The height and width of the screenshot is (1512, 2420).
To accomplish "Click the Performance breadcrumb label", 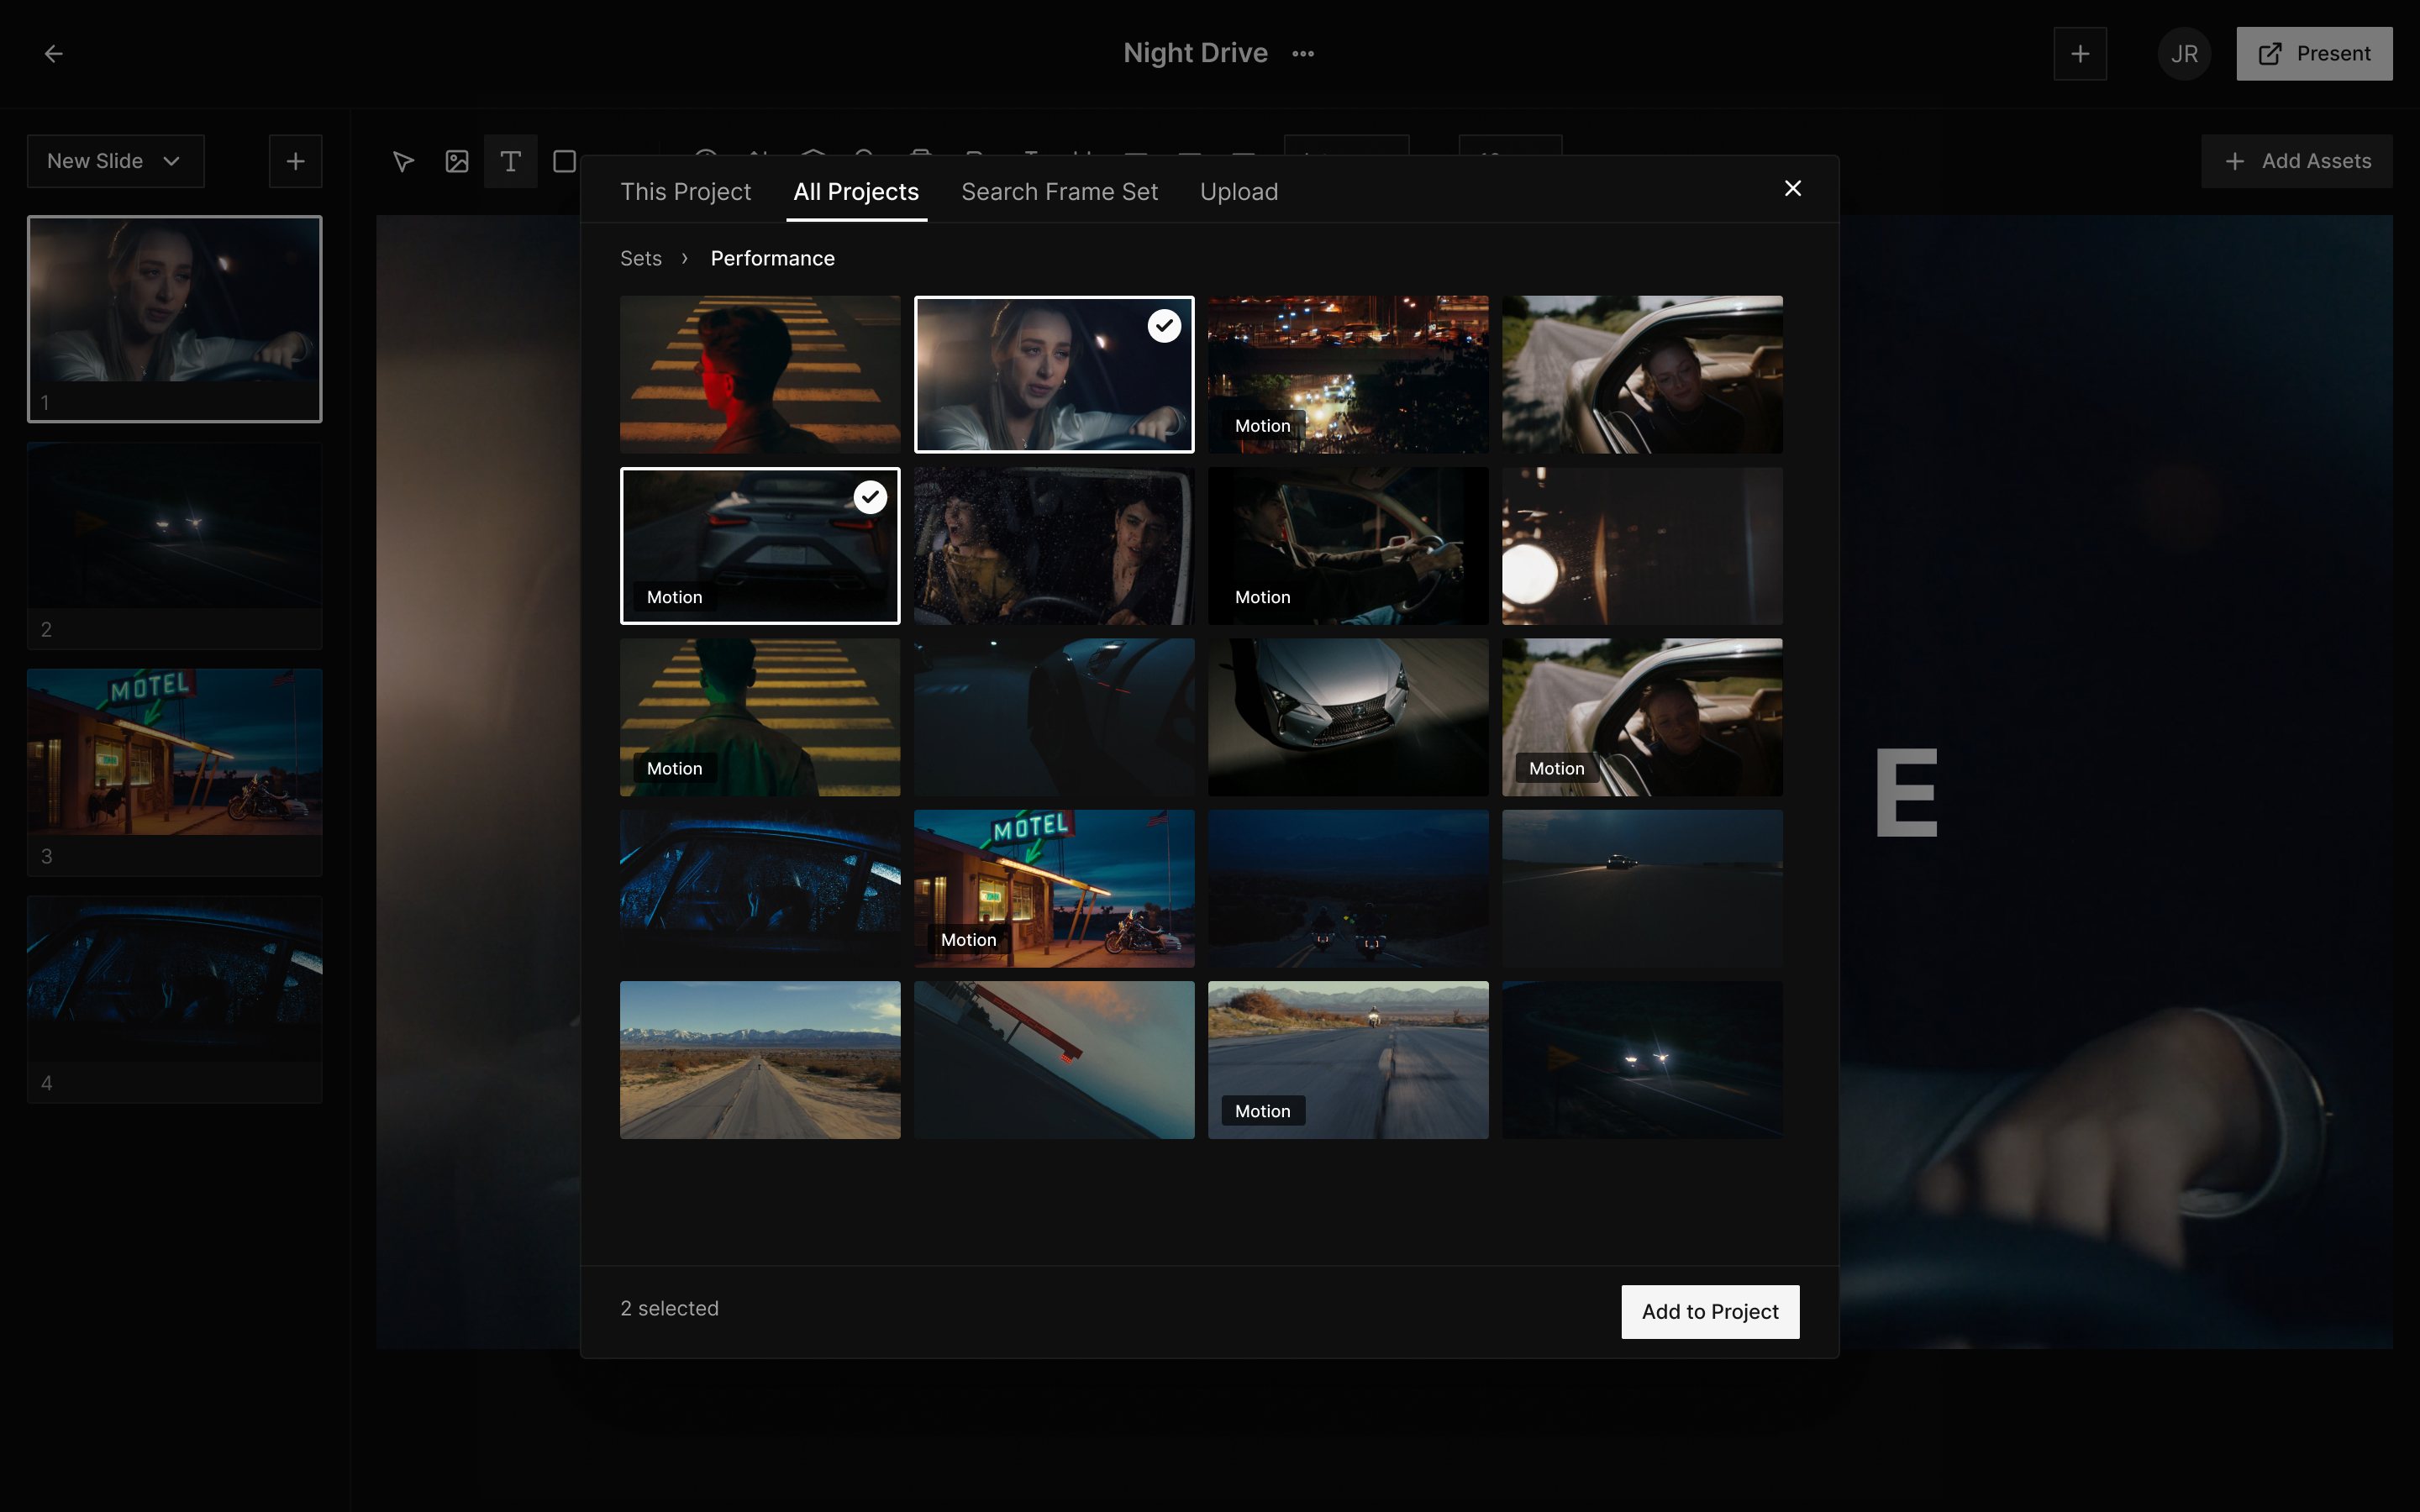I will pyautogui.click(x=772, y=258).
